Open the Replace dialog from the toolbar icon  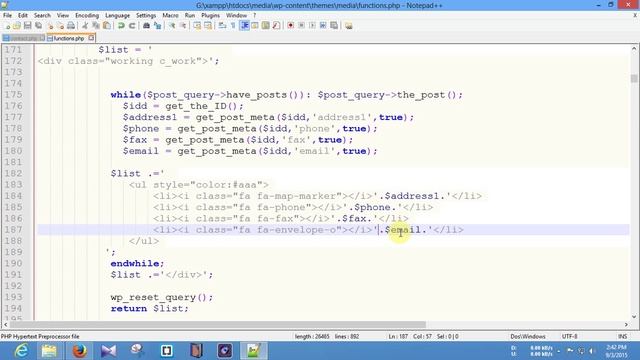(157, 26)
